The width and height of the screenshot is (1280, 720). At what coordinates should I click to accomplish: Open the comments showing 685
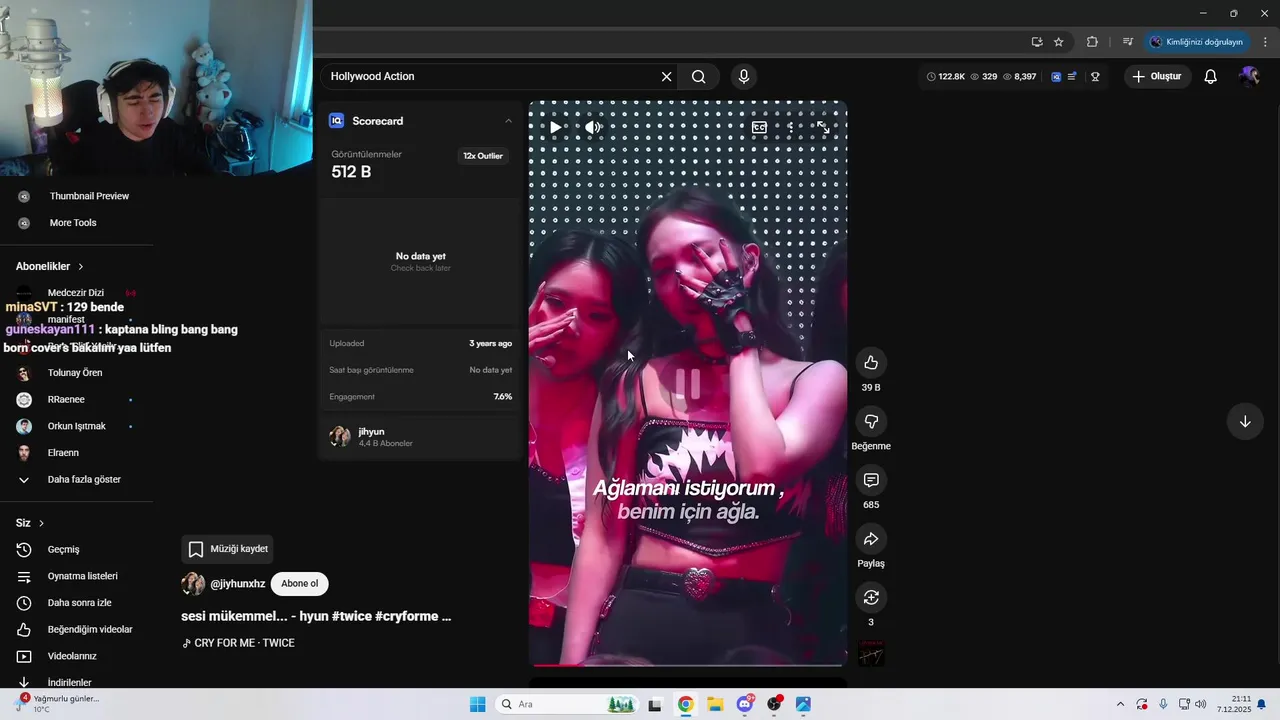click(x=871, y=481)
